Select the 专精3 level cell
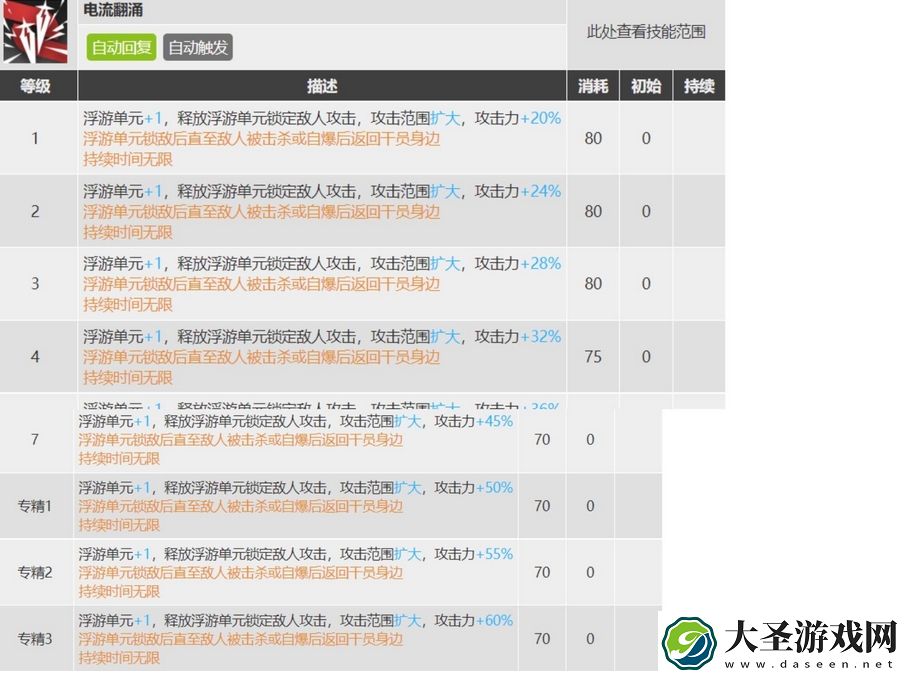This screenshot has height=676, width=908. pos(35,639)
